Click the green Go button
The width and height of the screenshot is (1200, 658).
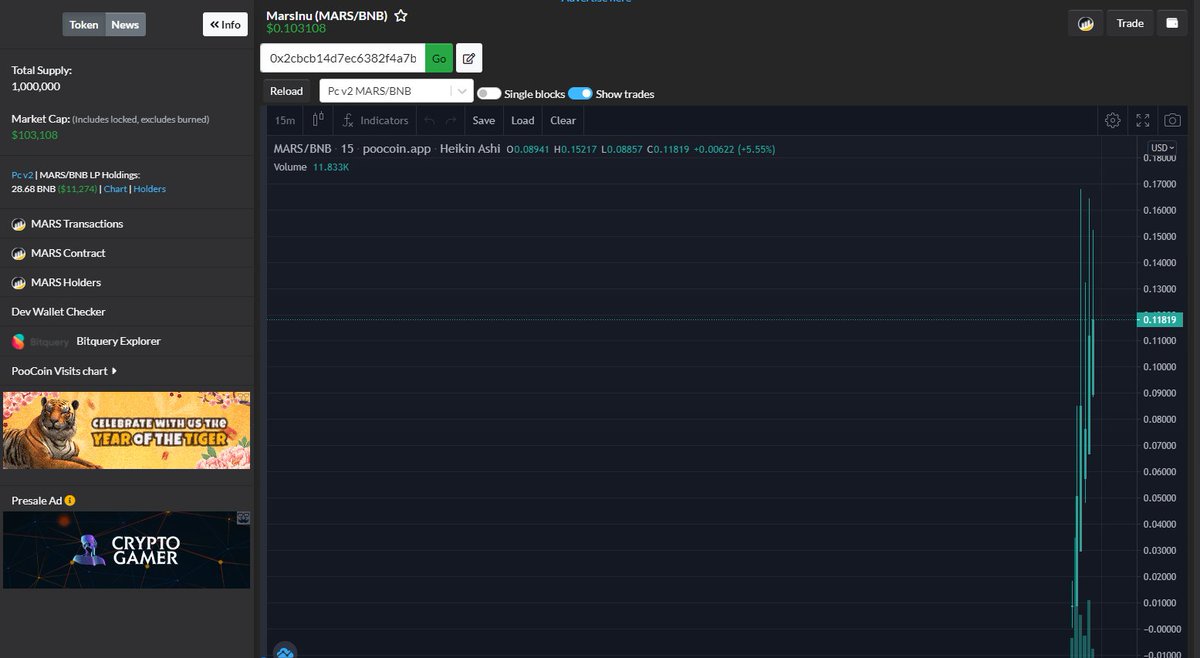tap(439, 58)
